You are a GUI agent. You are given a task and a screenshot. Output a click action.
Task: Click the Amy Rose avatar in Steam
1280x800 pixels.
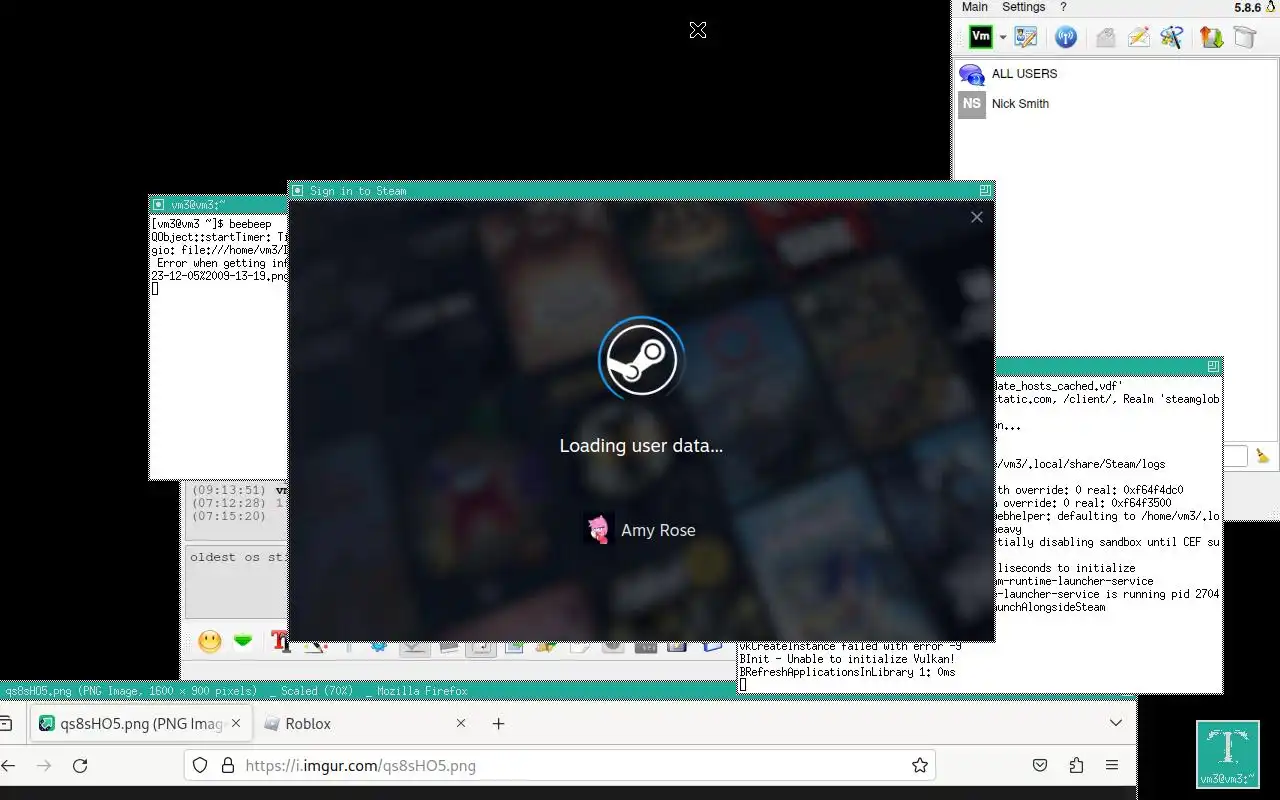click(598, 529)
